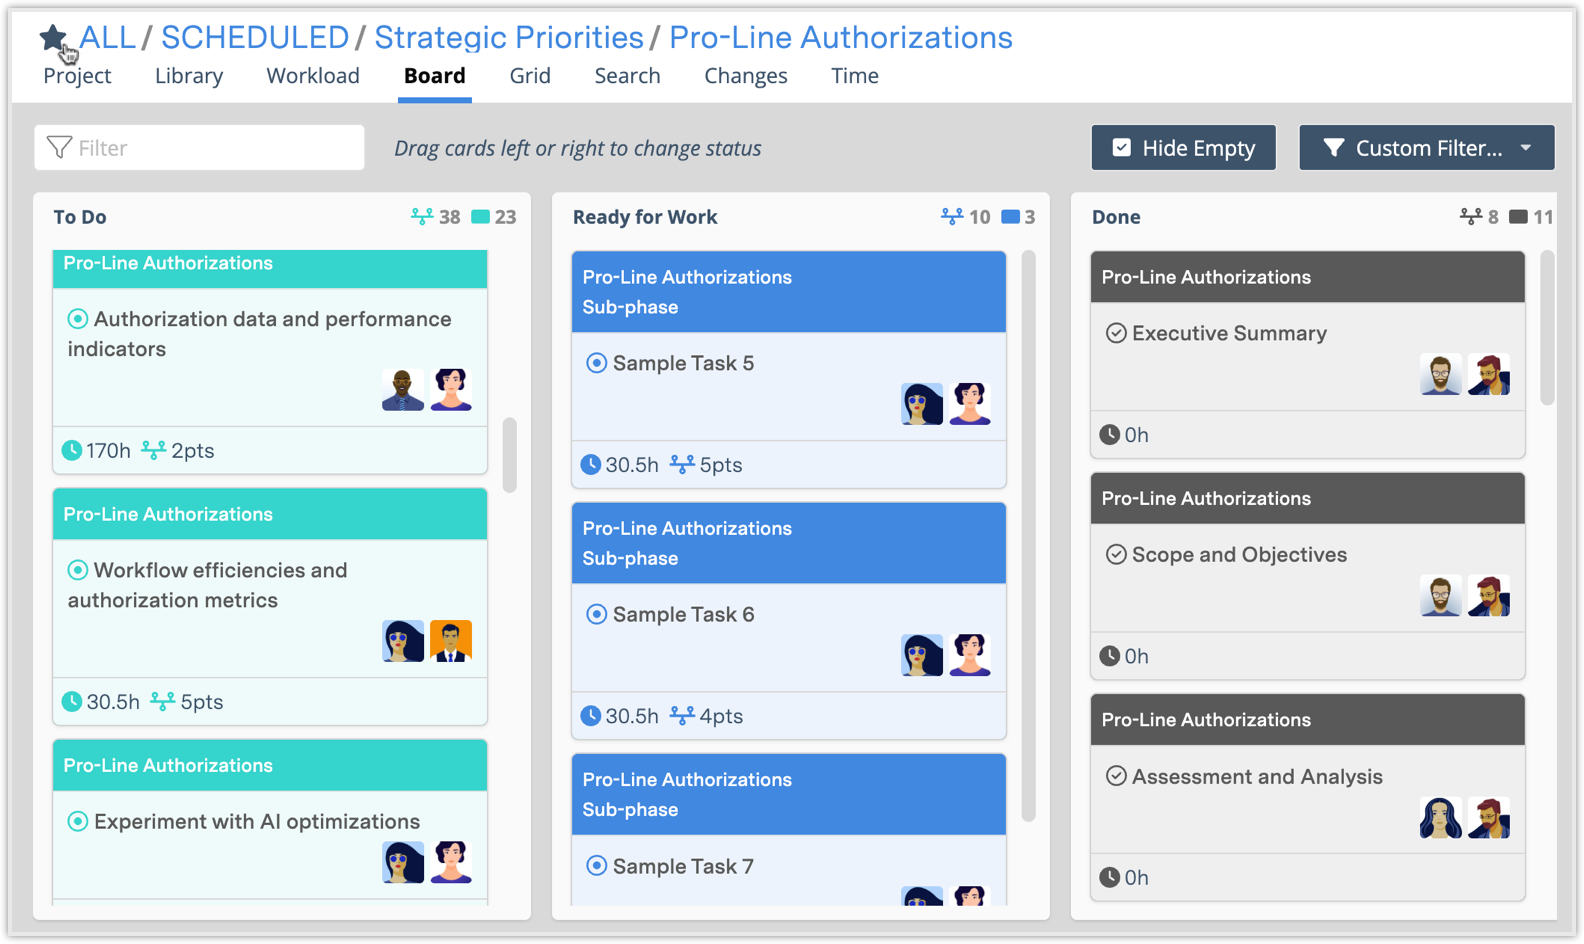Click the points icon in the To Do column header
The width and height of the screenshot is (1584, 944).
click(422, 217)
